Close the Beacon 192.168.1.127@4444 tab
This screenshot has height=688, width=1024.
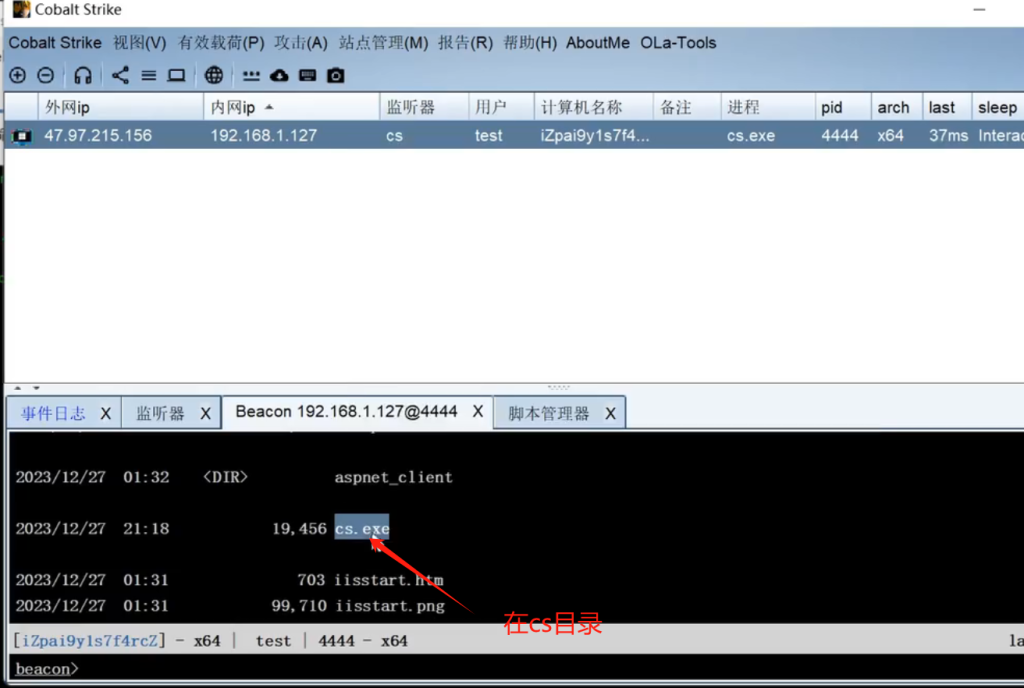(478, 412)
